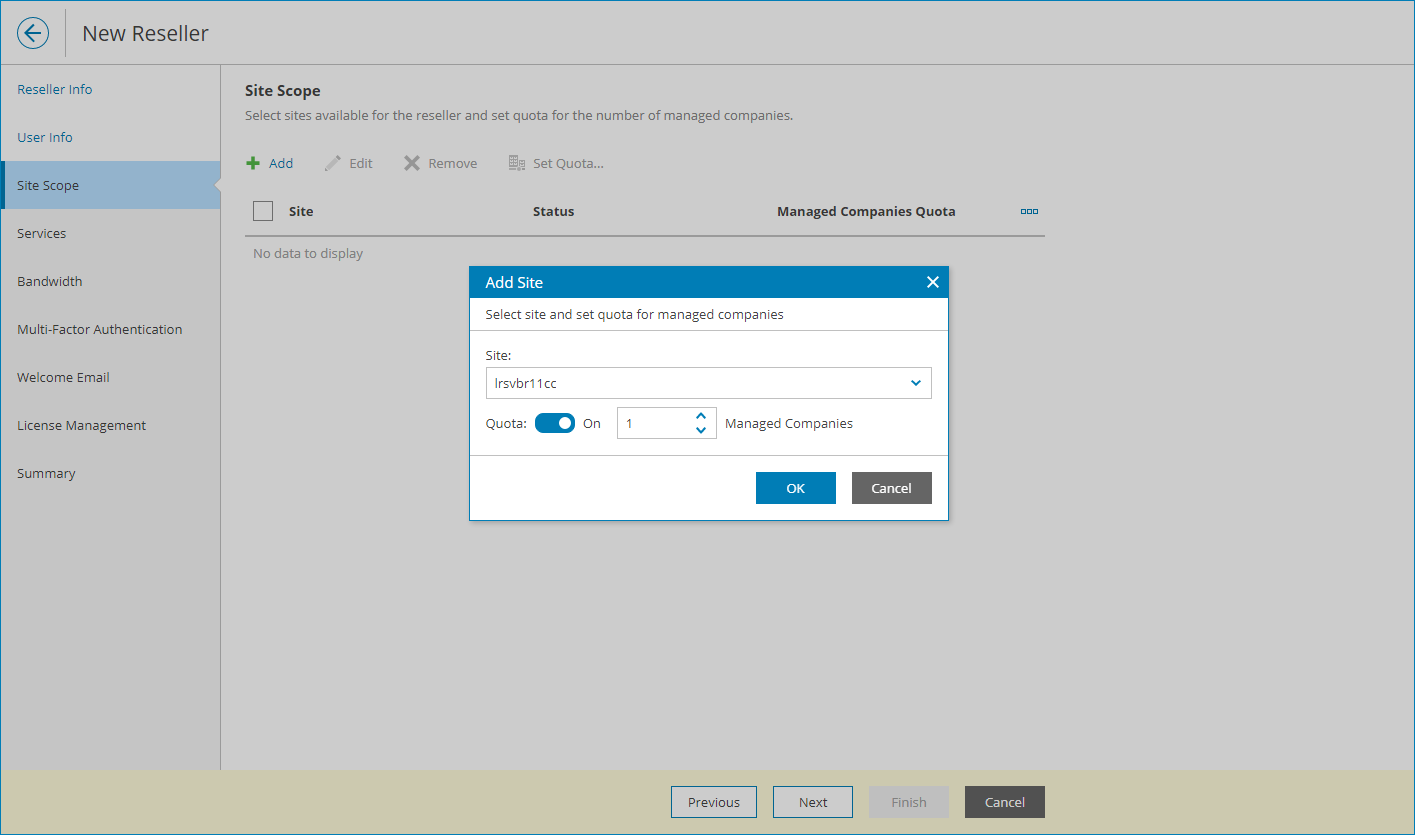Navigate to Multi-Factor Authentication step

(x=100, y=329)
